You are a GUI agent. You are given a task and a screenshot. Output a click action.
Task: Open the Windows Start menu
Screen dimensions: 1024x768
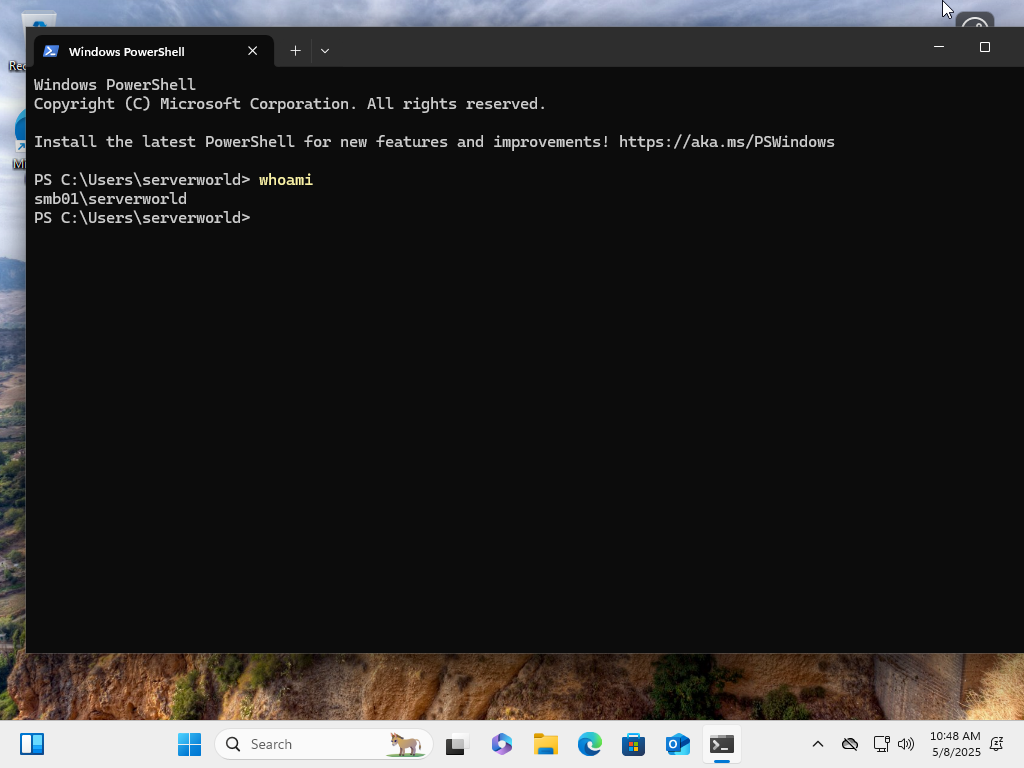tap(189, 744)
